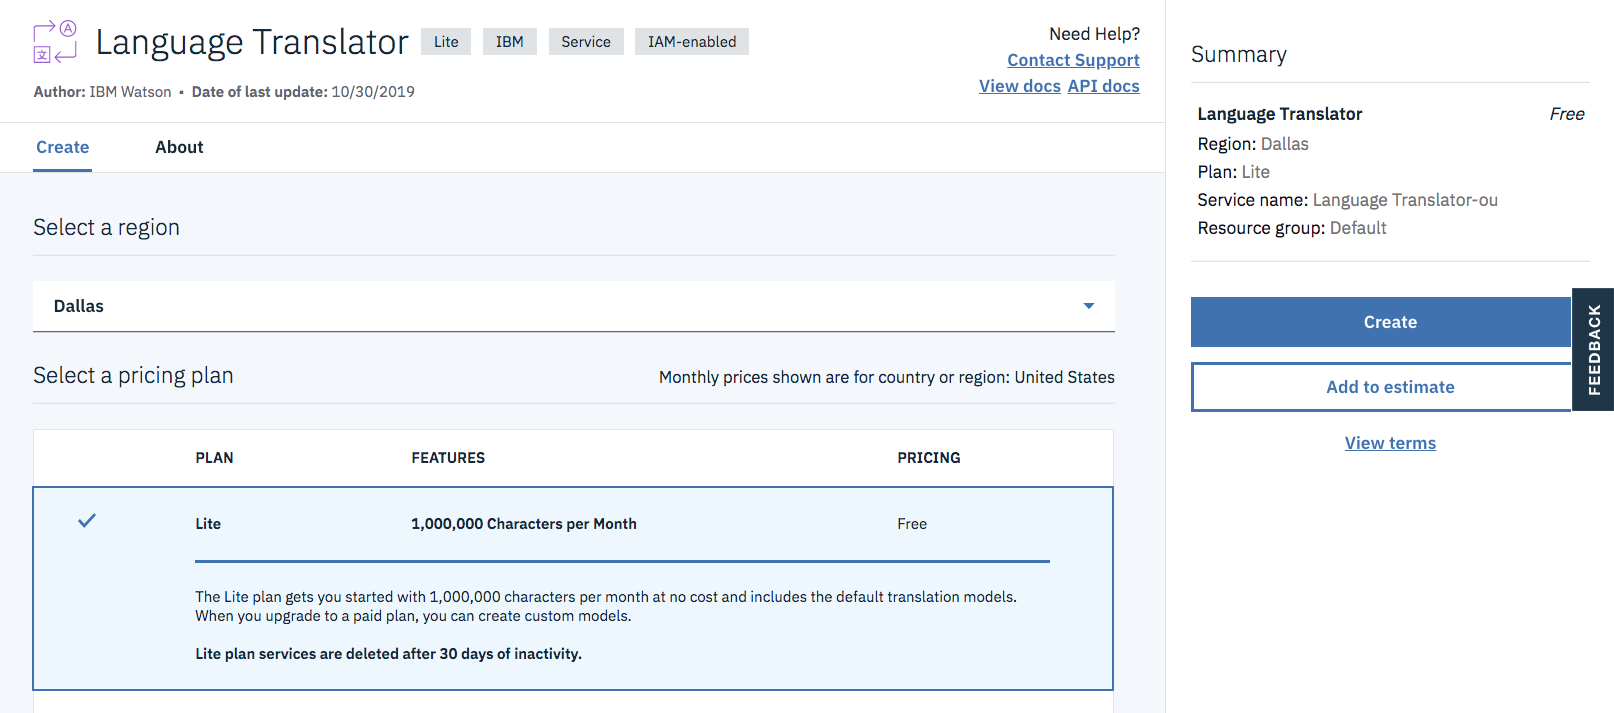1614x713 pixels.
Task: Switch to the Create tab
Action: 62,147
